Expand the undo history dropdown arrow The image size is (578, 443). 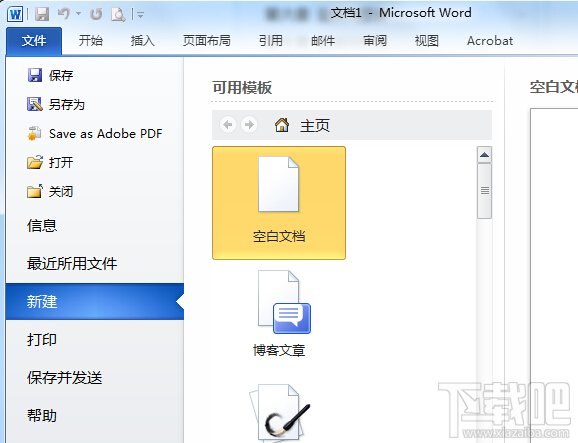(x=79, y=14)
